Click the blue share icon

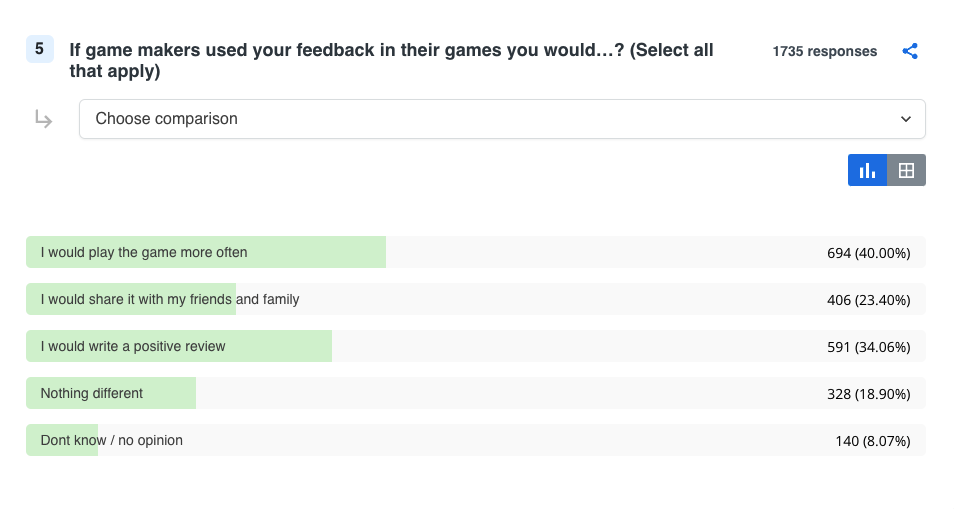coord(910,51)
